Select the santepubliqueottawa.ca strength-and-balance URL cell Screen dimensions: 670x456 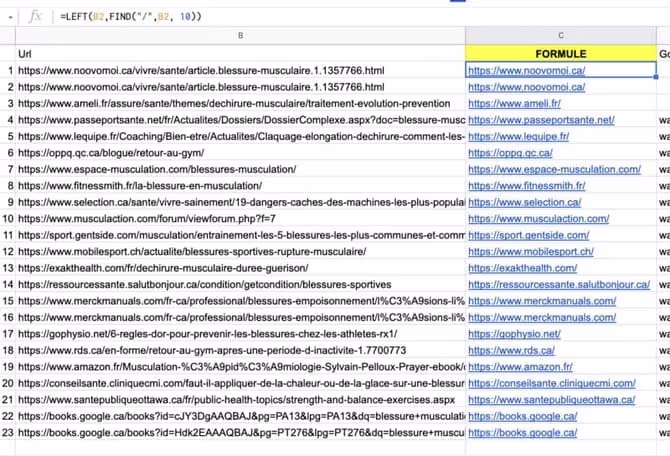(241, 400)
